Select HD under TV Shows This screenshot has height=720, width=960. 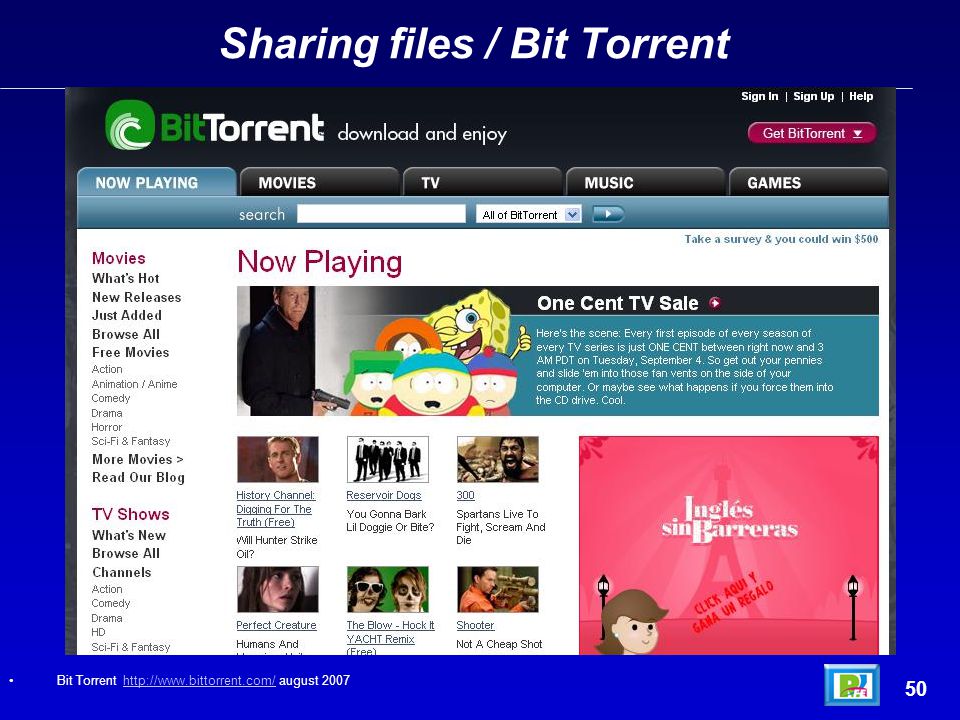[x=99, y=632]
